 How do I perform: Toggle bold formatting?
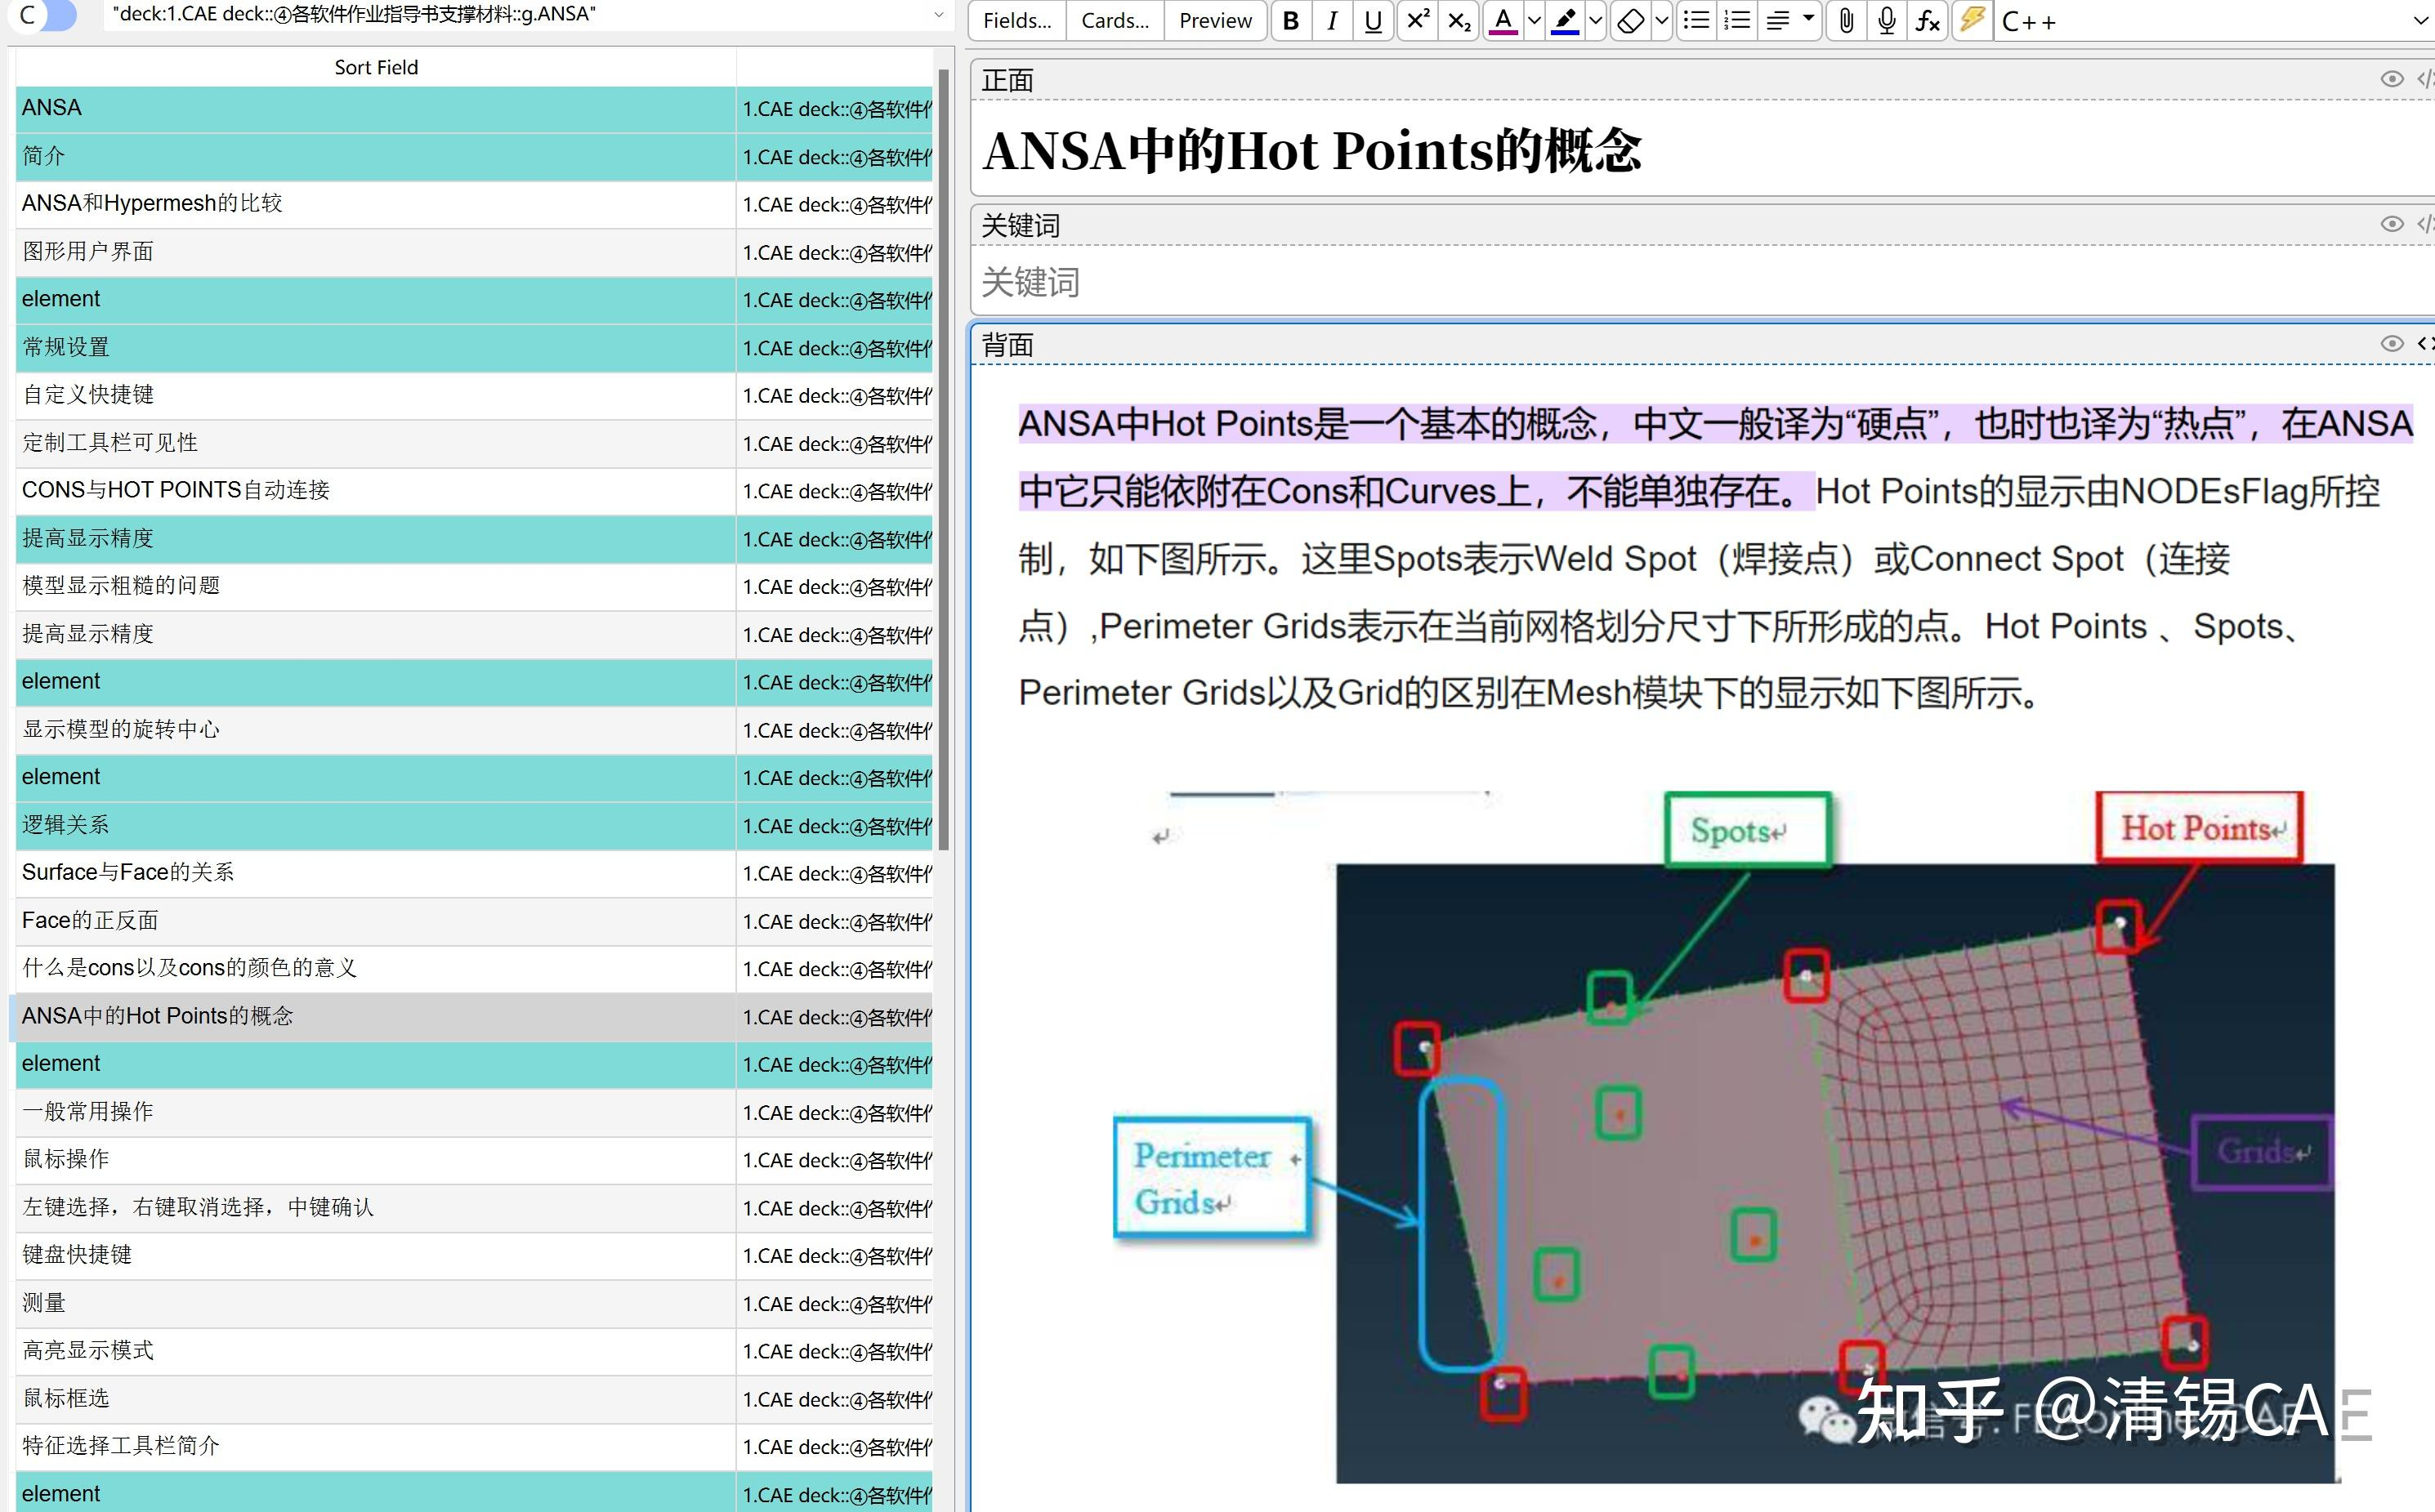[1291, 21]
